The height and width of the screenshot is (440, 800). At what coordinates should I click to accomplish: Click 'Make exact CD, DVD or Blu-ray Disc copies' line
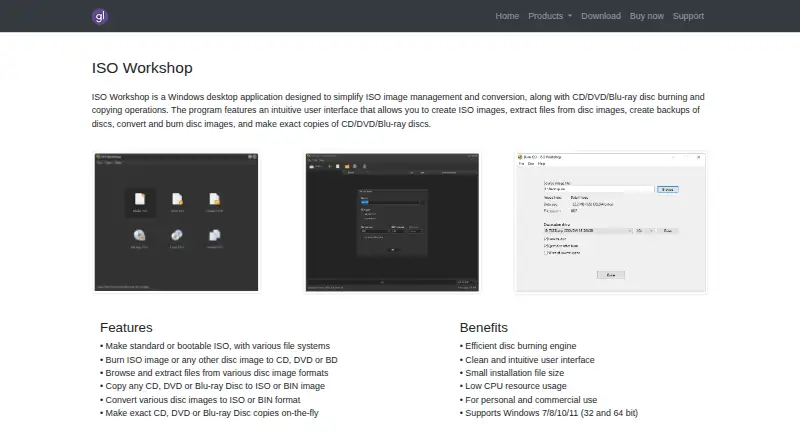pyautogui.click(x=209, y=413)
